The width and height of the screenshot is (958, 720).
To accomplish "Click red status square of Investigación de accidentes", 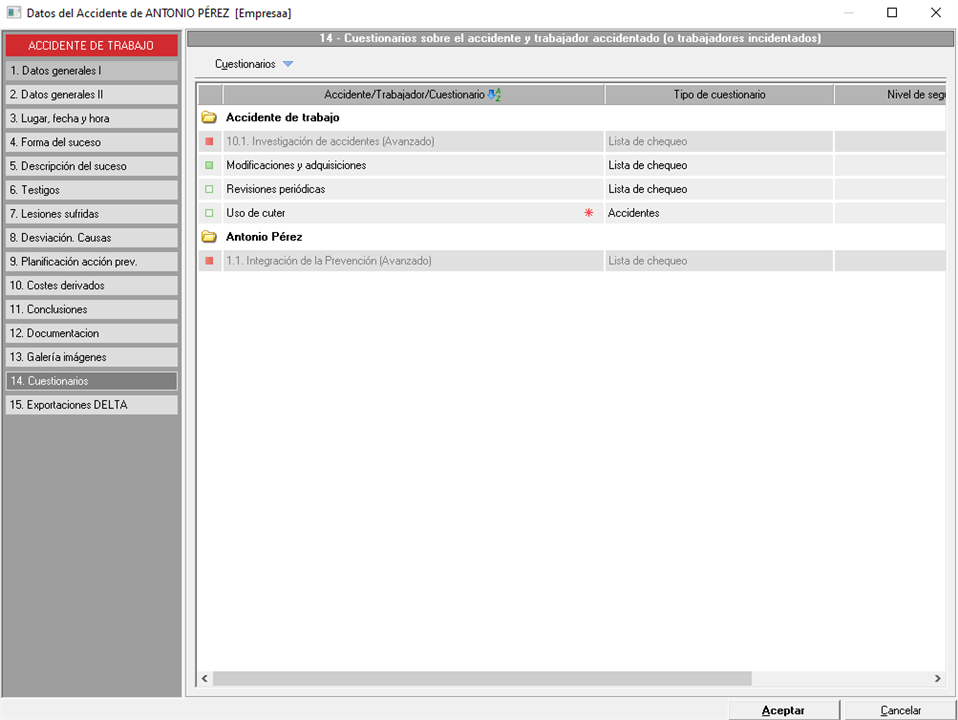I will coord(210,142).
